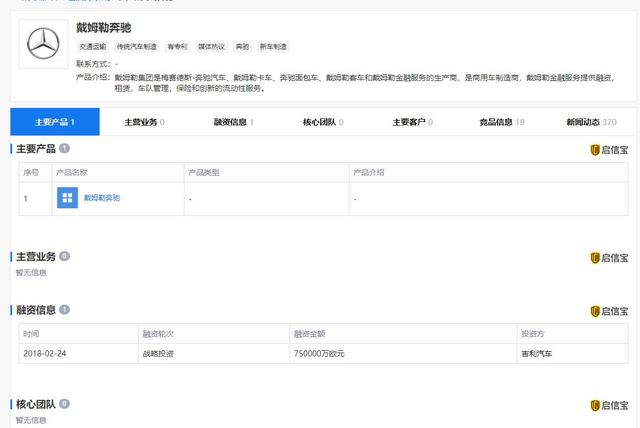
Task: Open the 新闻动态 tab
Action: (x=591, y=122)
